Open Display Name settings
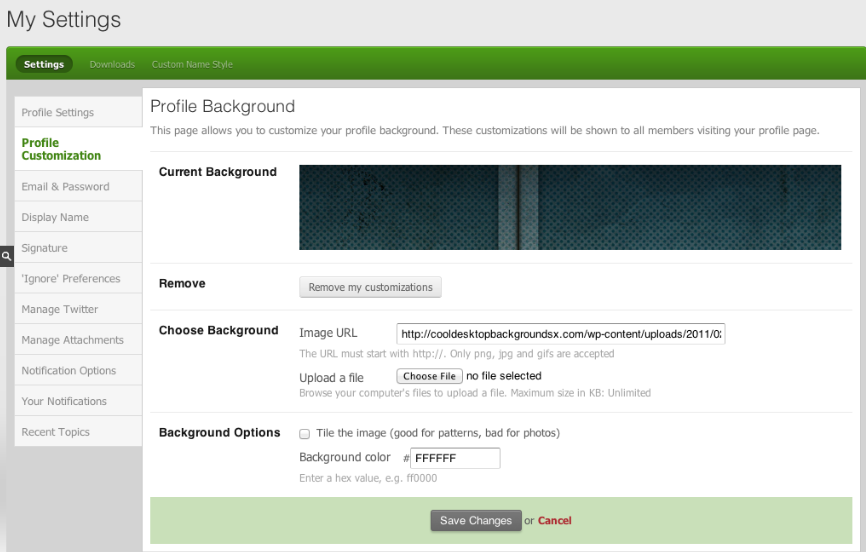 tap(55, 217)
